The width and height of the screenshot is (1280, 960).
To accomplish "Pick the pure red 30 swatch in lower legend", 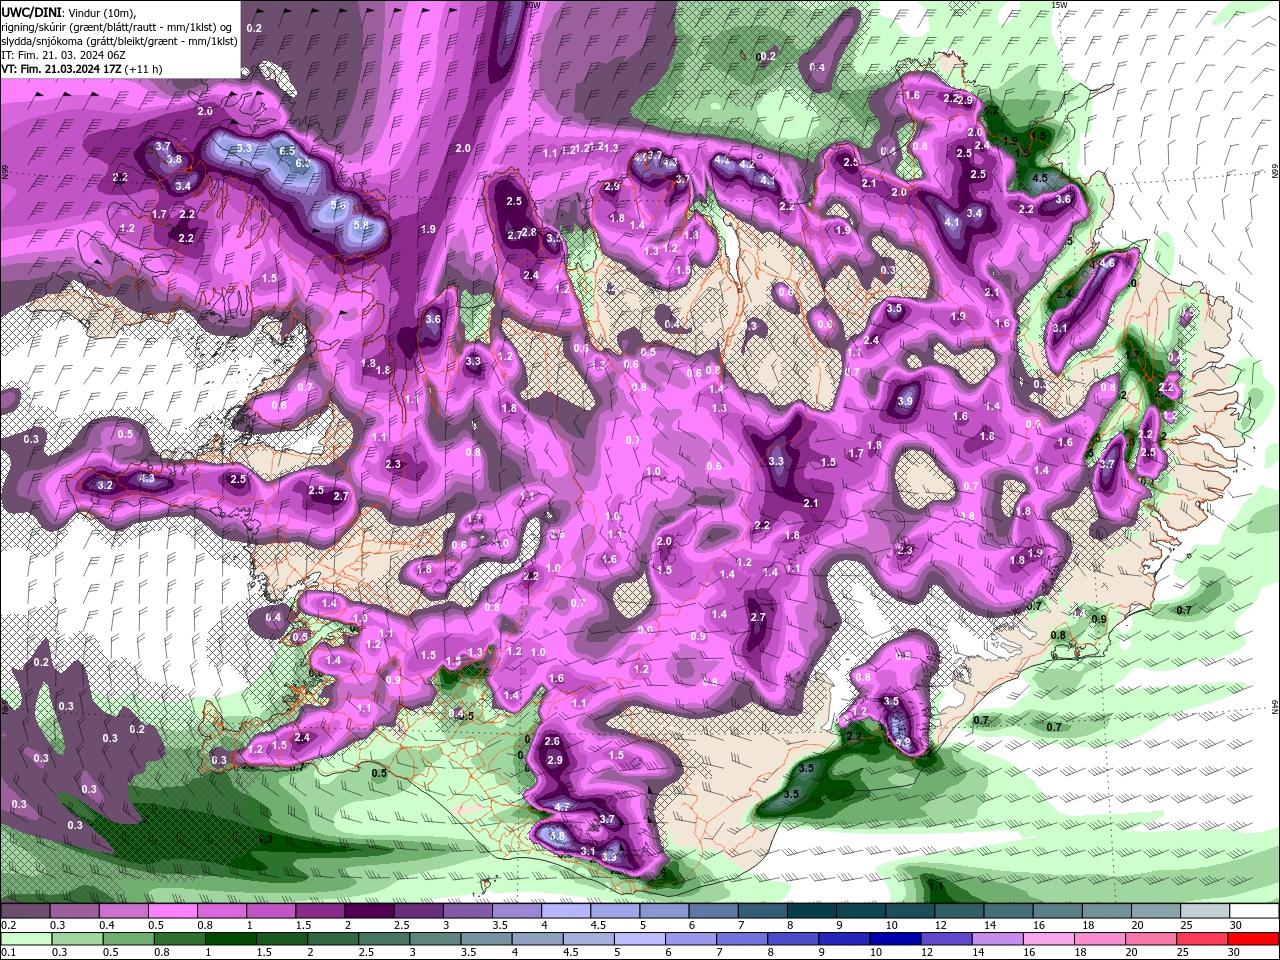I will (x=1255, y=939).
